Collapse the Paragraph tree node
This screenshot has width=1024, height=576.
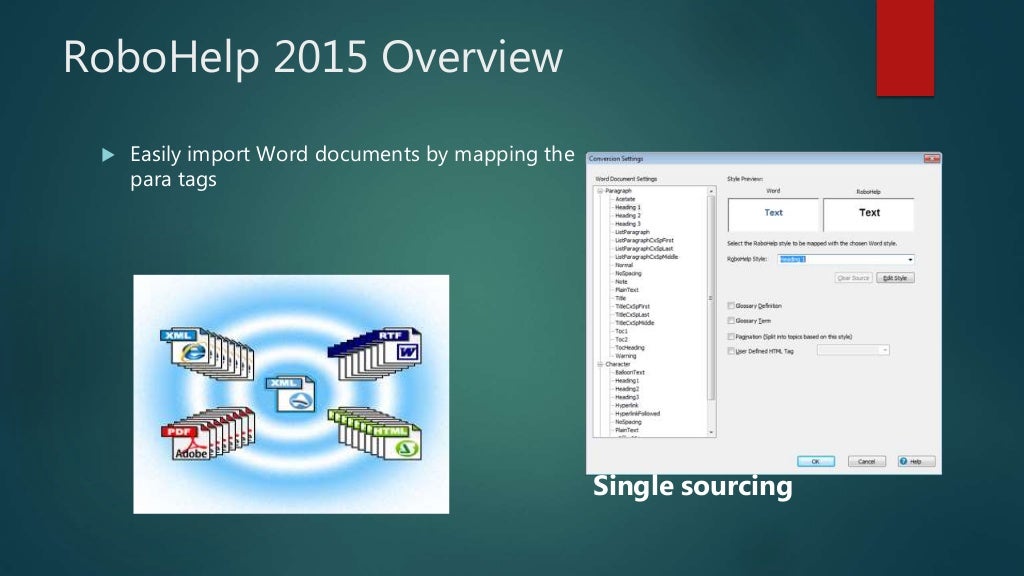click(x=600, y=191)
